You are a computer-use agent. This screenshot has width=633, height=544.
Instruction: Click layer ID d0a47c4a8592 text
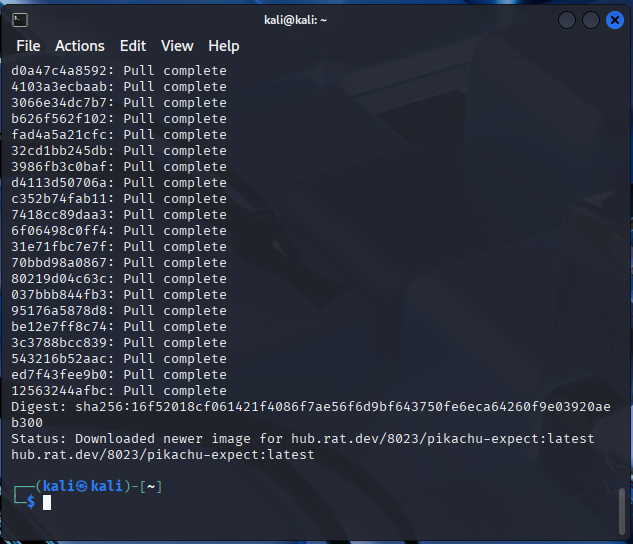62,71
